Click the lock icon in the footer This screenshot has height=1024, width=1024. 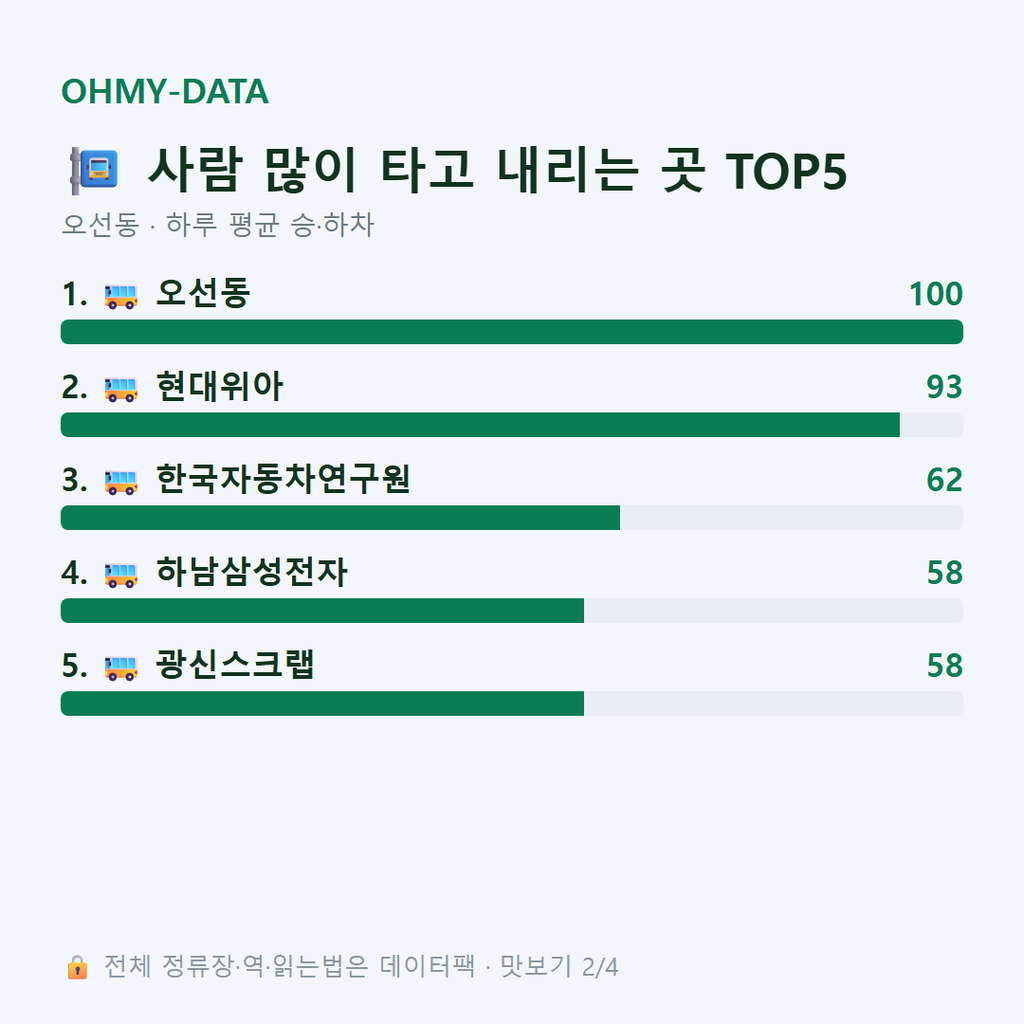[x=77, y=967]
